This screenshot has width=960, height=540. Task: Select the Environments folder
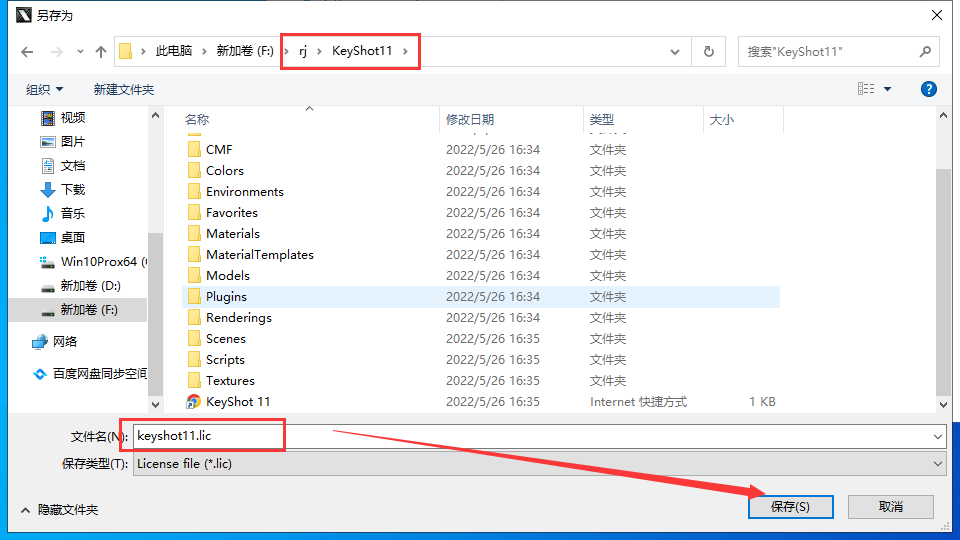pyautogui.click(x=245, y=192)
